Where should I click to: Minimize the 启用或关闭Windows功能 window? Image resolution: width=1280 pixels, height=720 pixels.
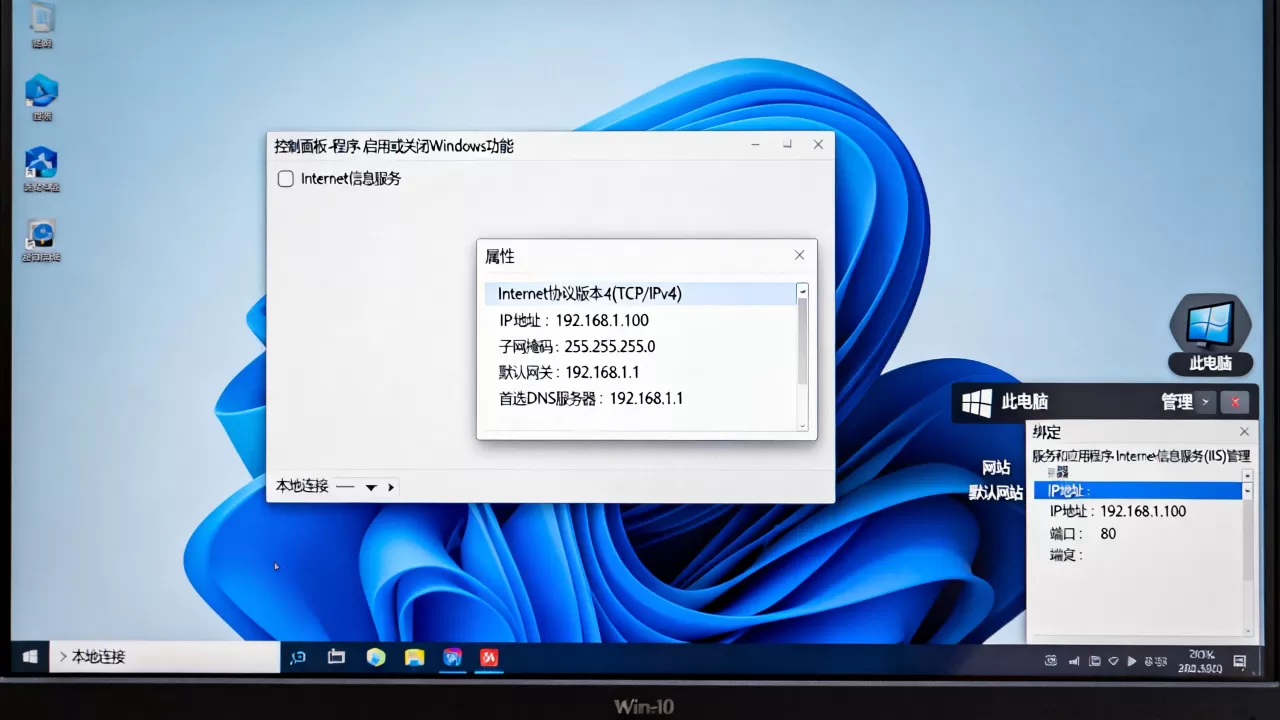click(x=755, y=145)
